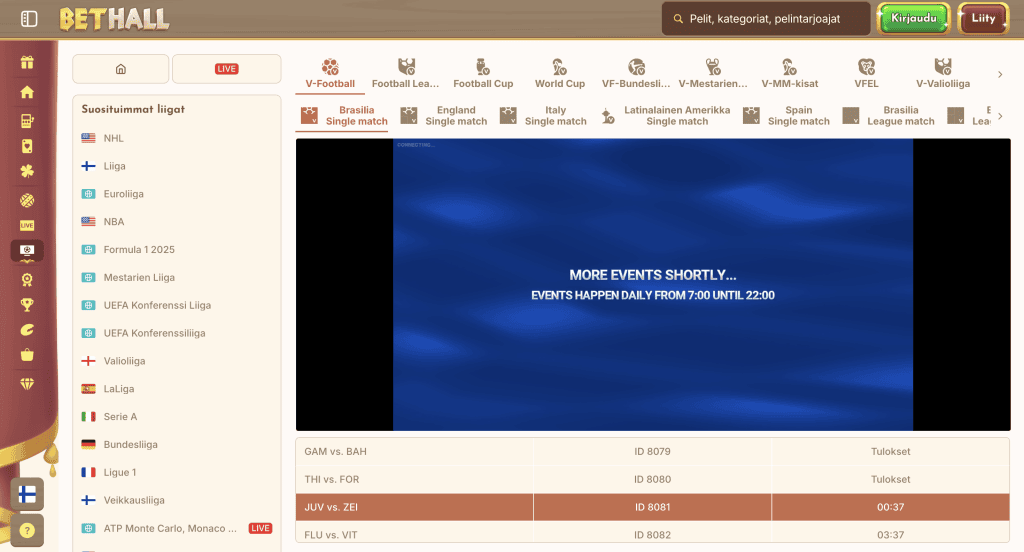The height and width of the screenshot is (552, 1024).
Task: Open UEFA Konferenssiliiga entry
Action: point(176,333)
